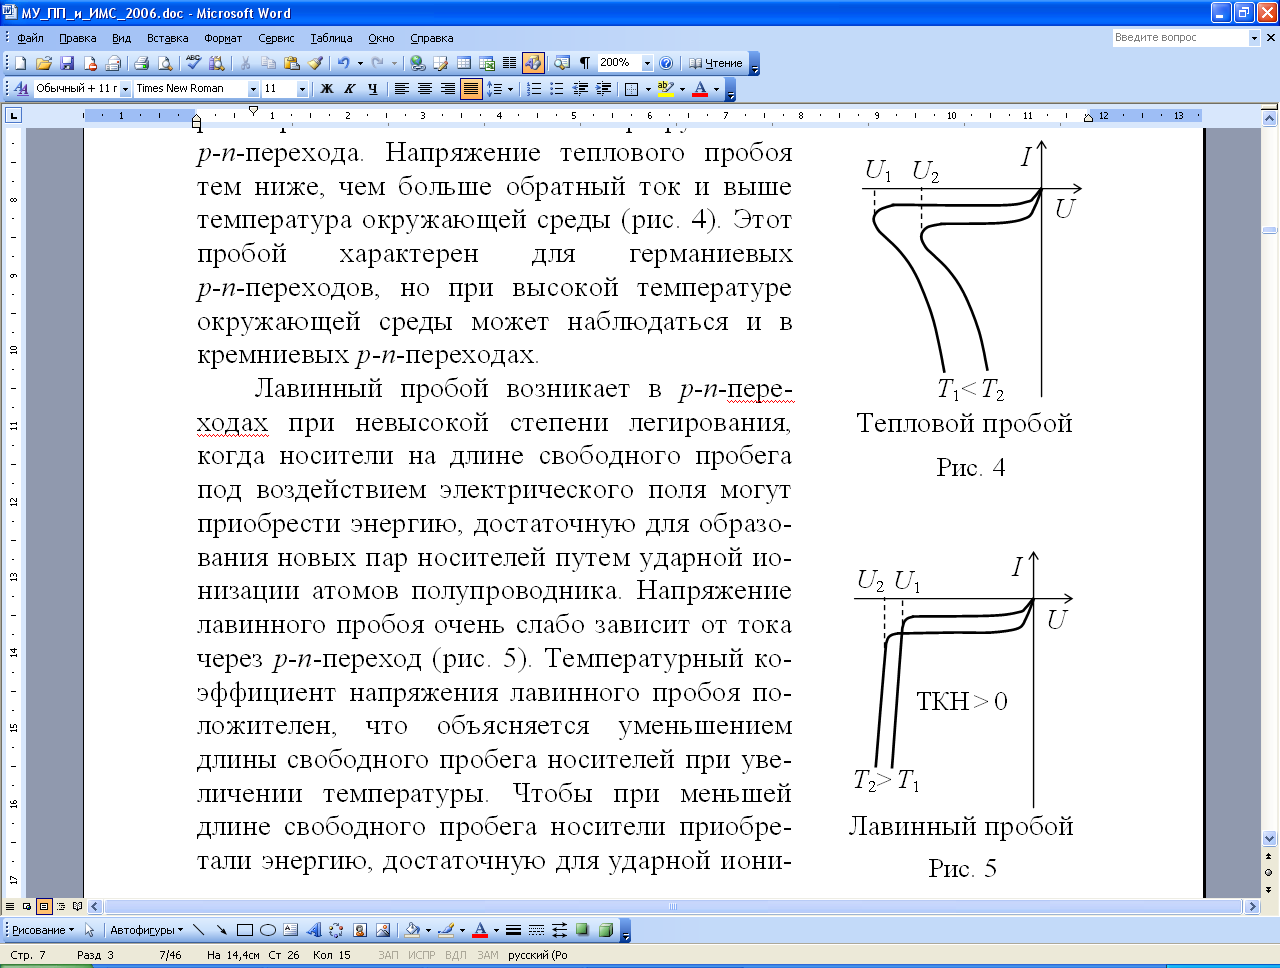Screen dimensions: 1280x968
Task: Open the borders dropdown arrow
Action: coord(648,89)
